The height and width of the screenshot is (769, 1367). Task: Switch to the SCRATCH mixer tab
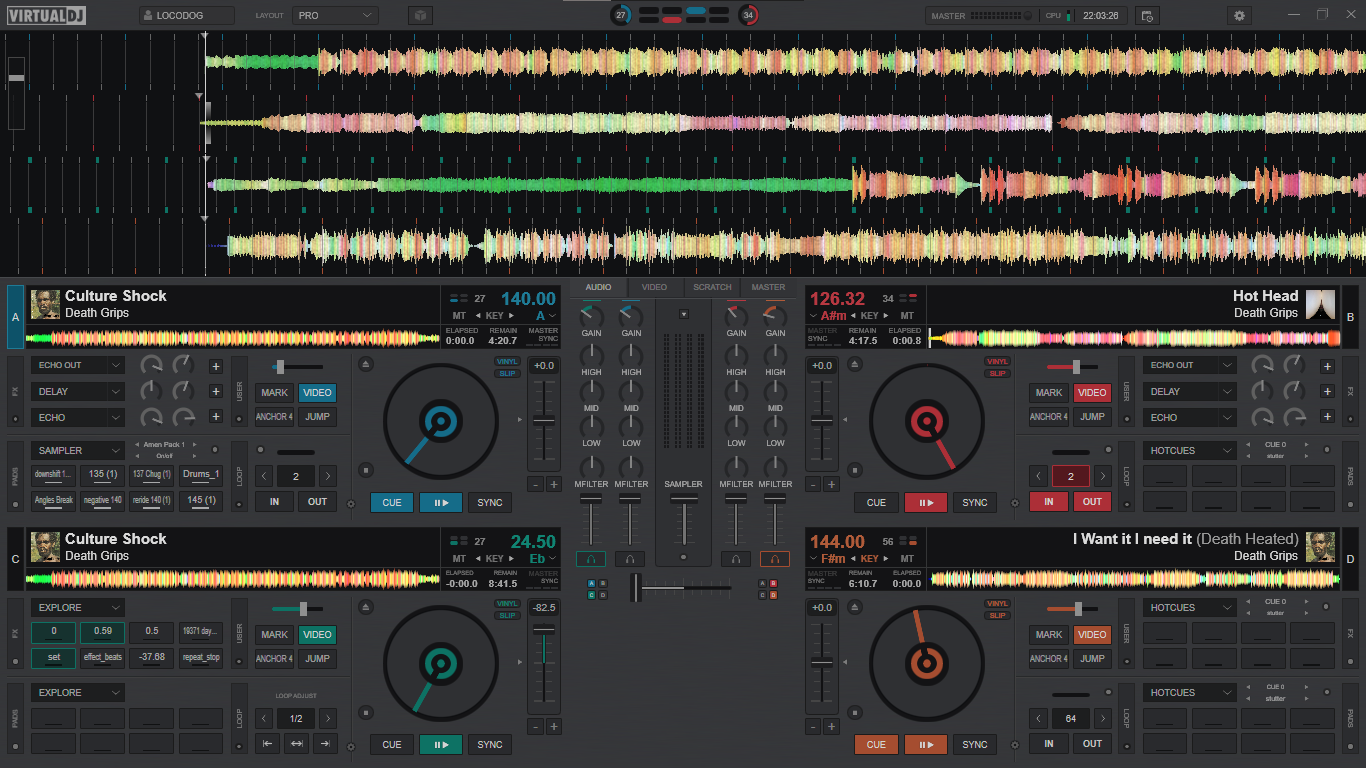pyautogui.click(x=712, y=288)
